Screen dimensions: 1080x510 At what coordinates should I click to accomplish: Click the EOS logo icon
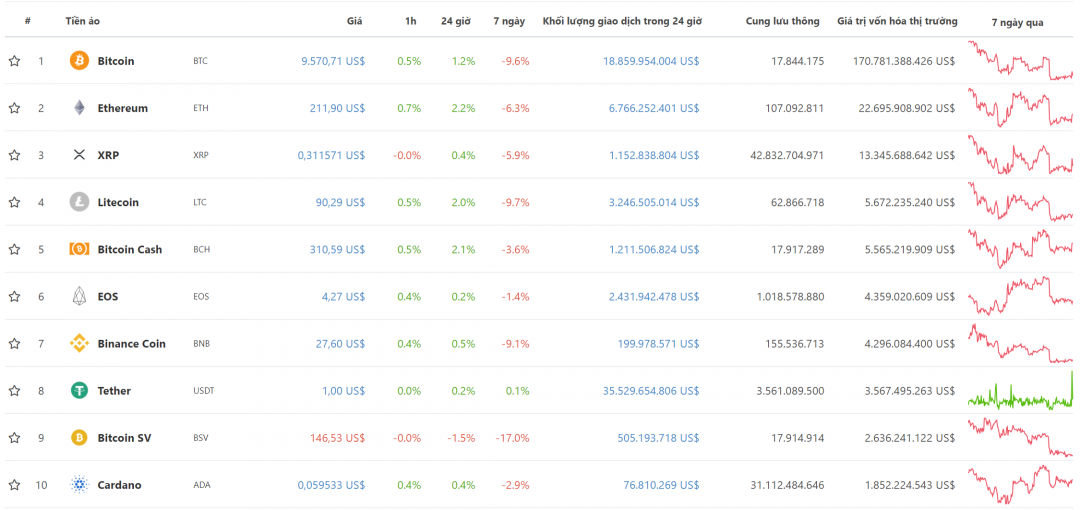coord(80,296)
